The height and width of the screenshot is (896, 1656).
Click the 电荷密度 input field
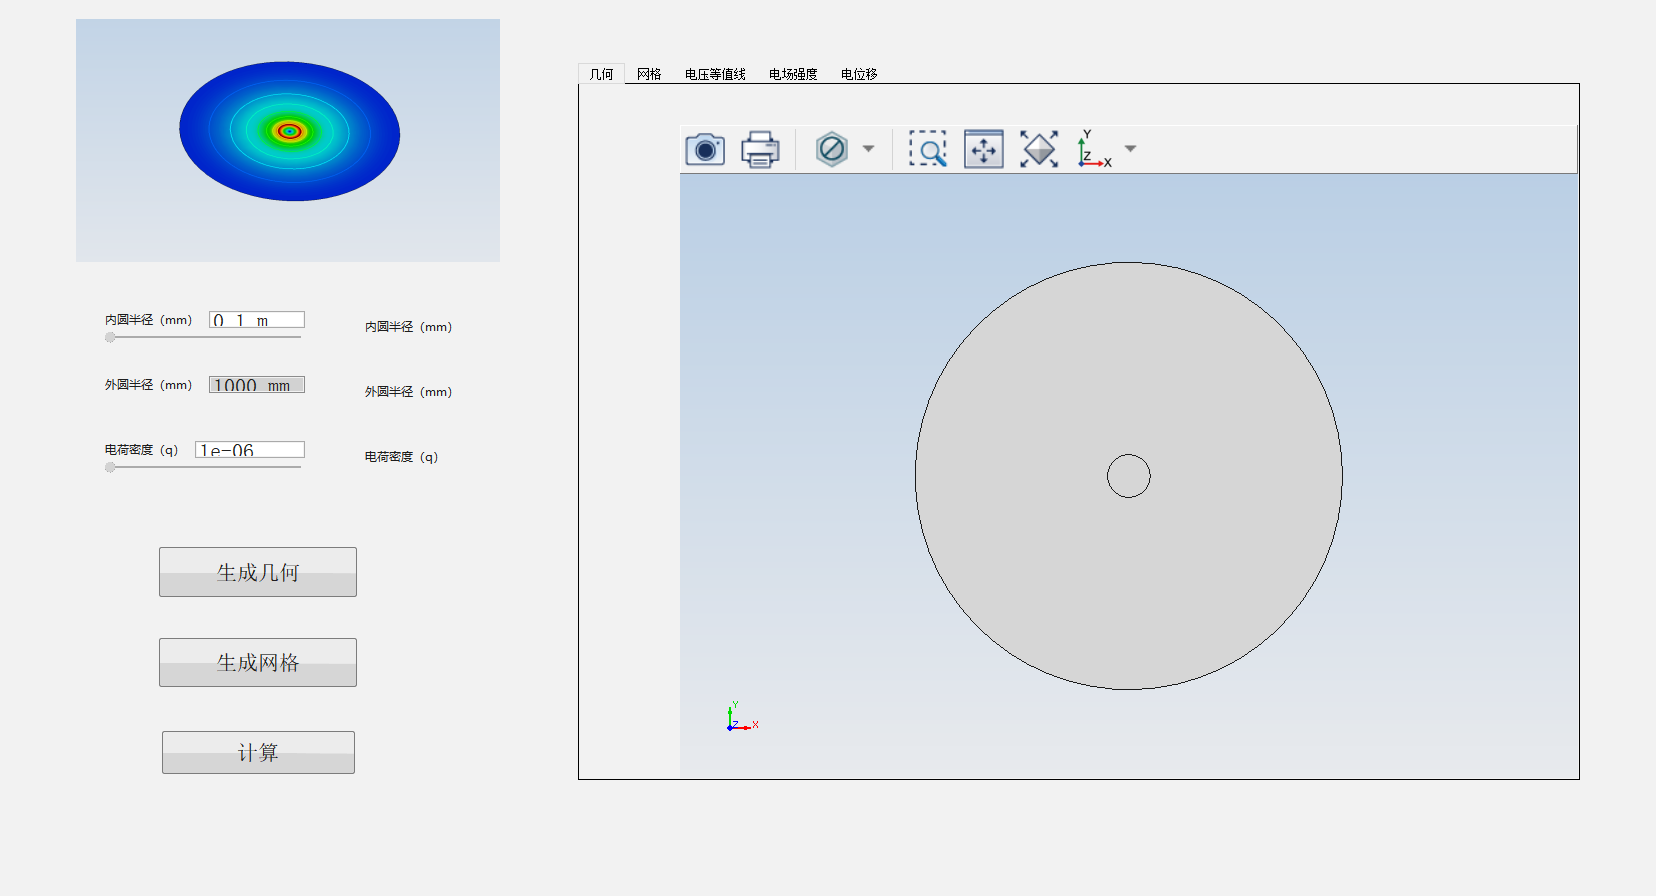click(x=250, y=450)
